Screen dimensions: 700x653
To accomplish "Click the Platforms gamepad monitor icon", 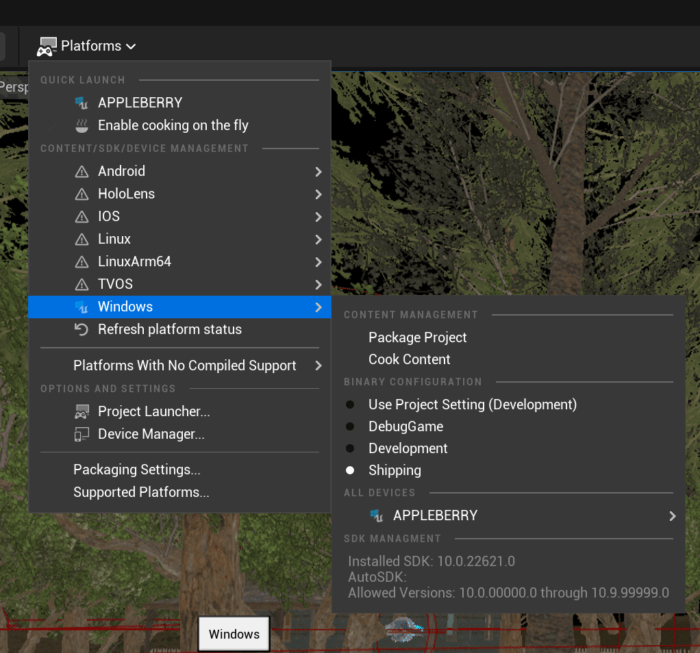I will coord(47,46).
